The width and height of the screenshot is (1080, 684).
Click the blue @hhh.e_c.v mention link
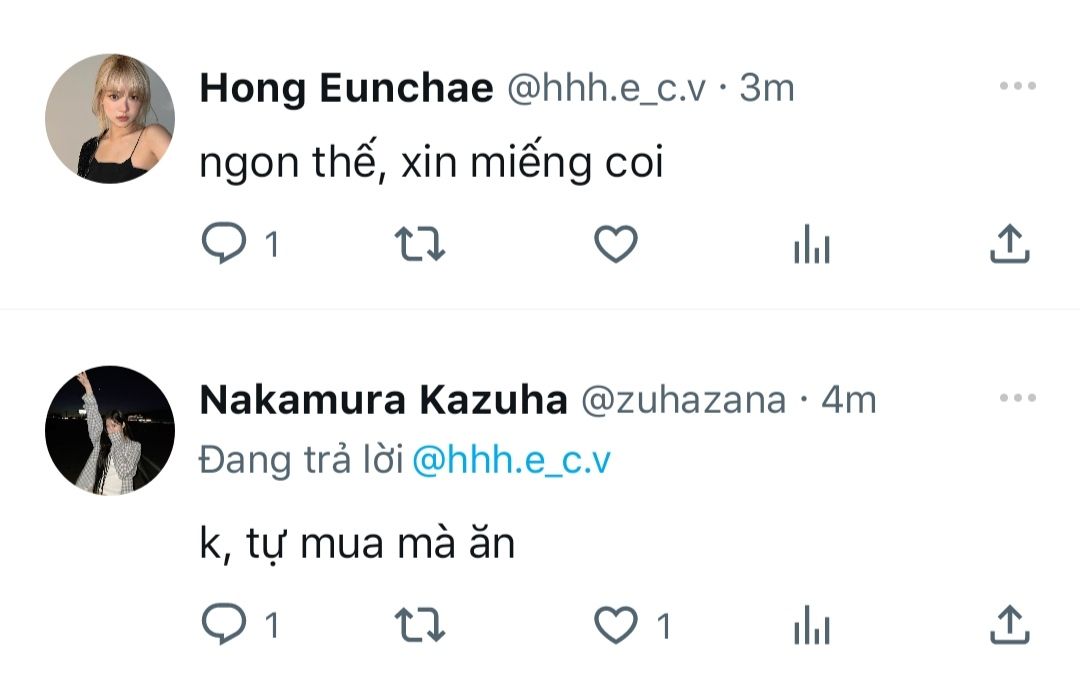(x=511, y=460)
